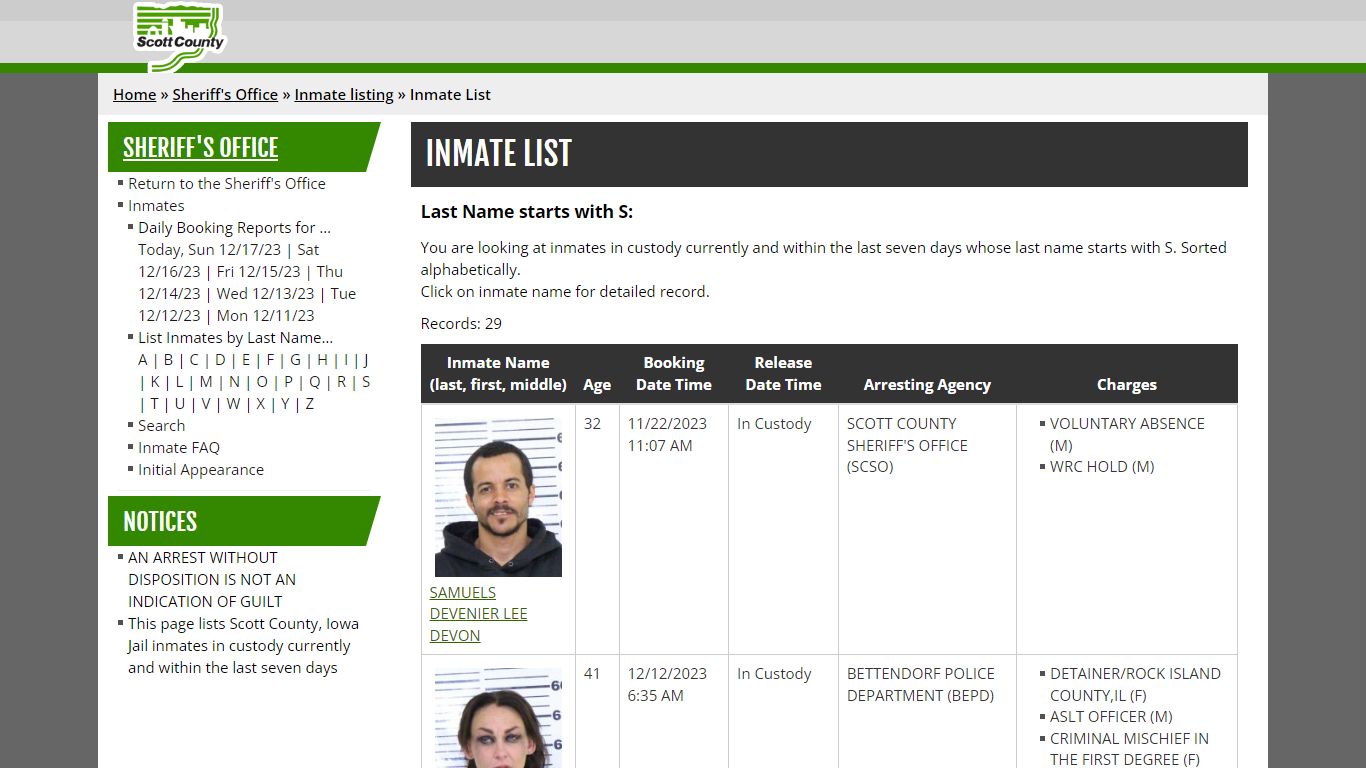Click the Inmate Name column header
The width and height of the screenshot is (1366, 768).
[x=498, y=374]
